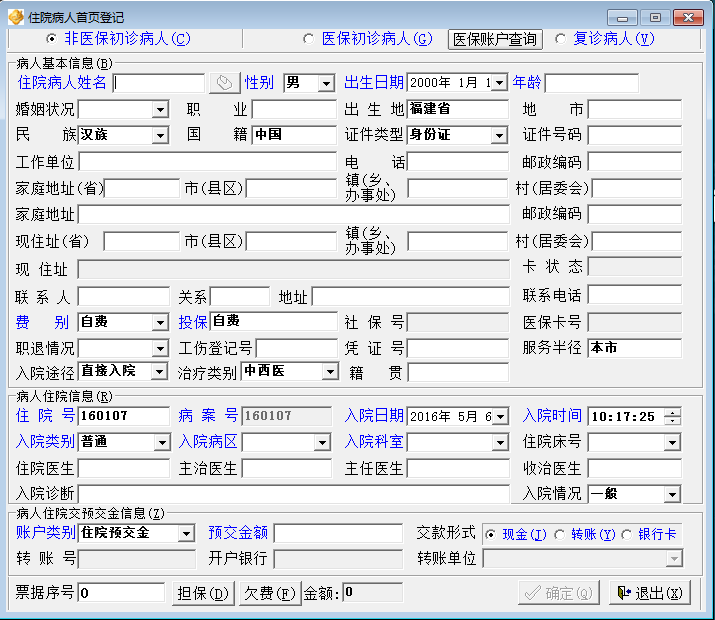Expand the 婚姻状况 dropdown
The height and width of the screenshot is (620, 715).
(160, 110)
